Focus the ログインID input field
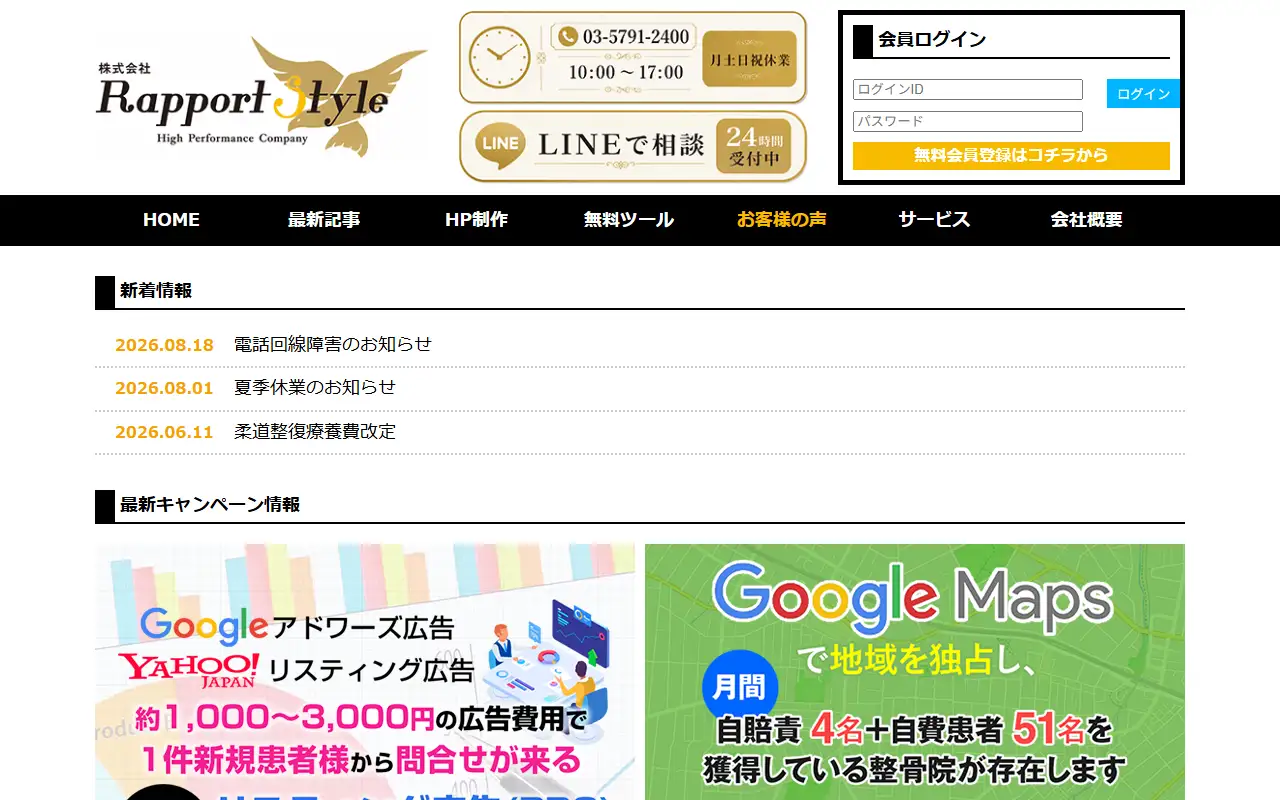The image size is (1280, 800). tap(968, 90)
